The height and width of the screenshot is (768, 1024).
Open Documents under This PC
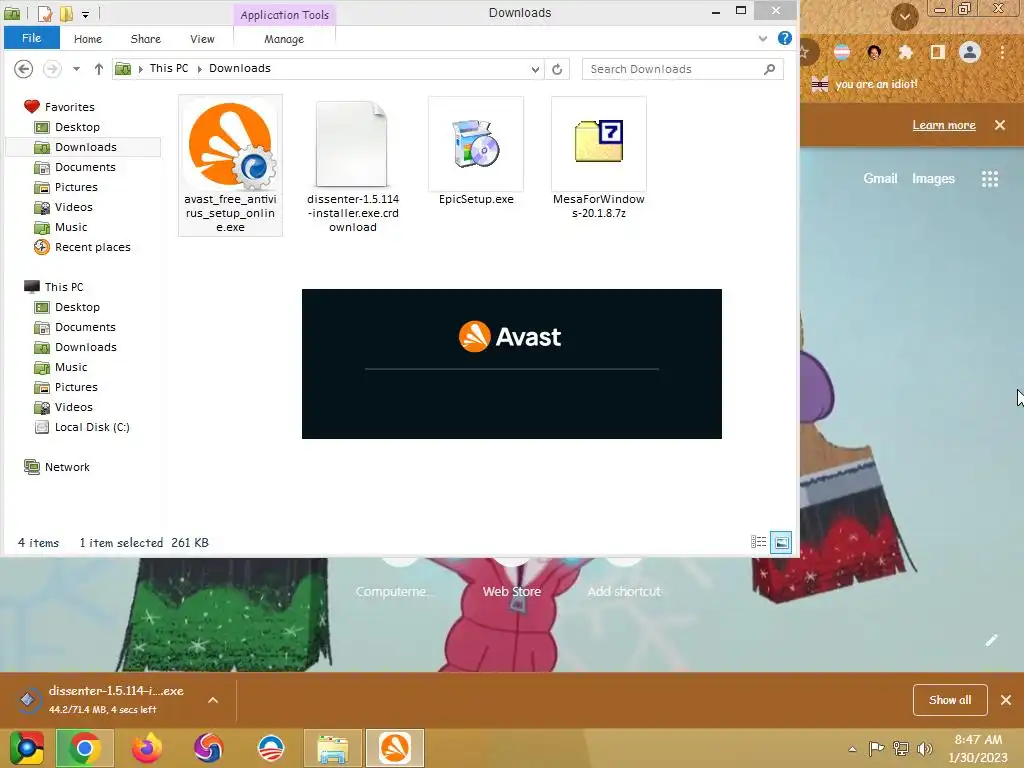point(85,327)
